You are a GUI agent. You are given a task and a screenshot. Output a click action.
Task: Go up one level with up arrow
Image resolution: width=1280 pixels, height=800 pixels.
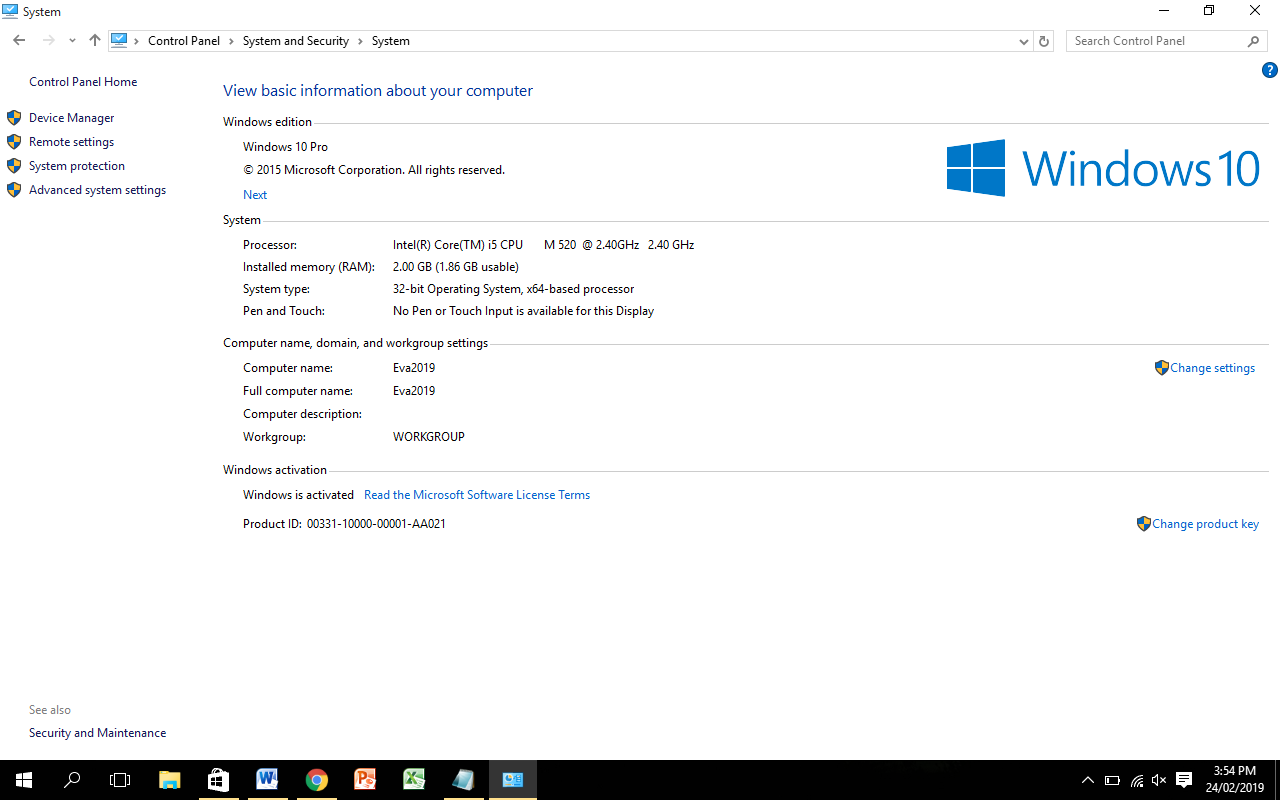pyautogui.click(x=95, y=41)
